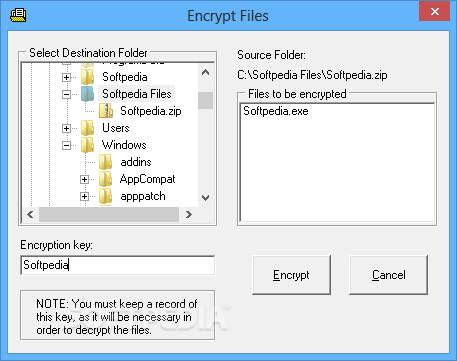Collapse the Softpedia Files folder node

click(x=67, y=95)
